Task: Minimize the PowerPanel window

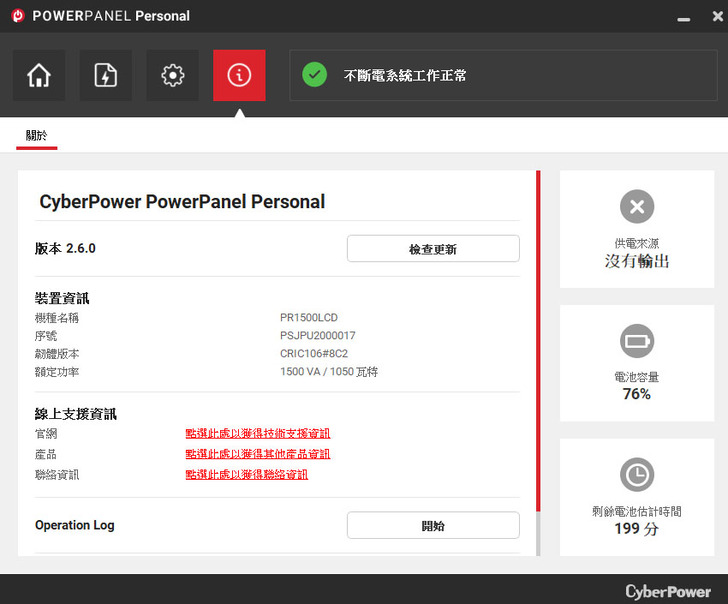Action: 683,18
